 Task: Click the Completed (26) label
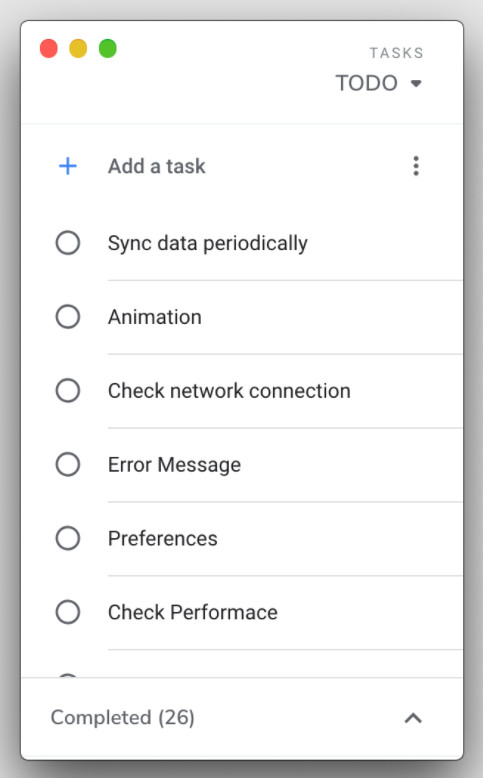point(123,718)
